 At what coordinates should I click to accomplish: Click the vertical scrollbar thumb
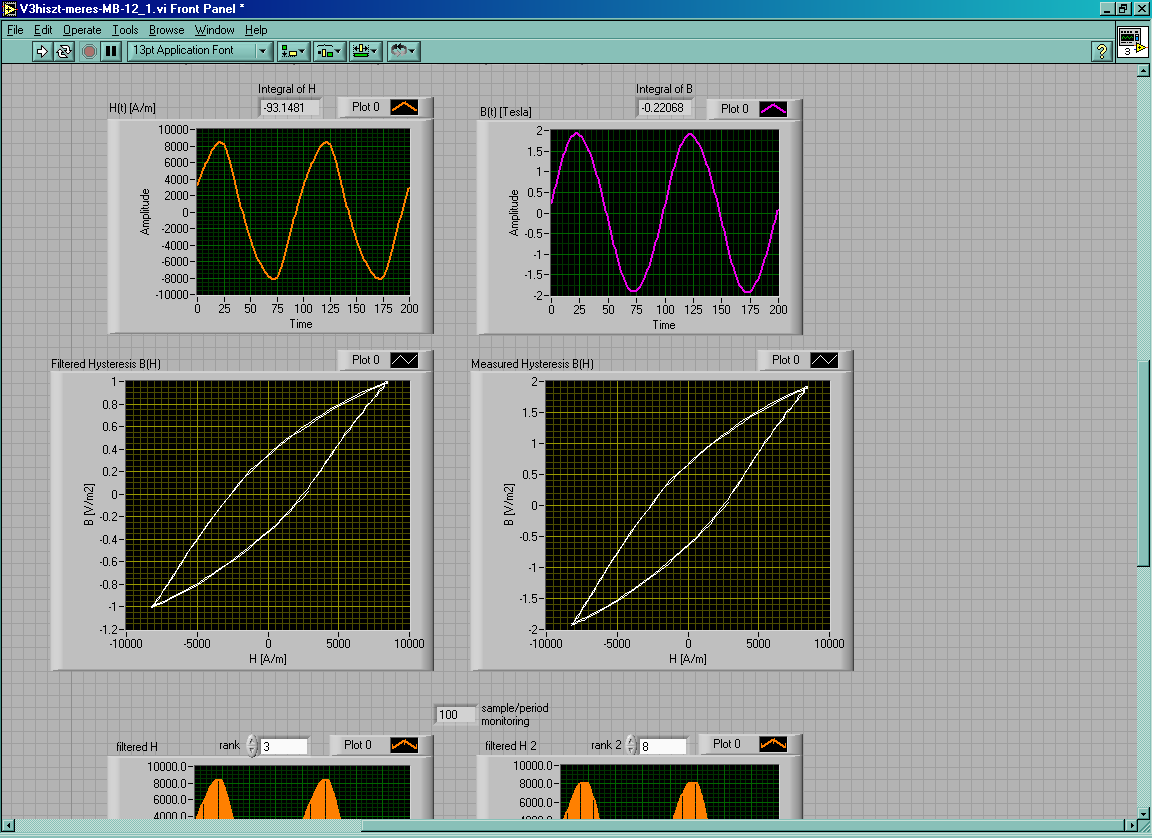click(x=1142, y=463)
